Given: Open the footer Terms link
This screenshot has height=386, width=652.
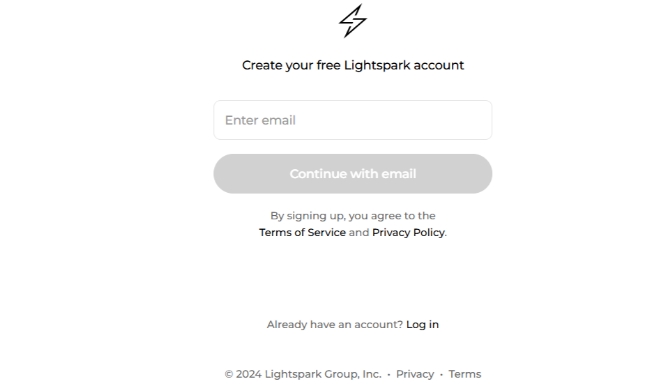Looking at the screenshot, I should tap(464, 374).
